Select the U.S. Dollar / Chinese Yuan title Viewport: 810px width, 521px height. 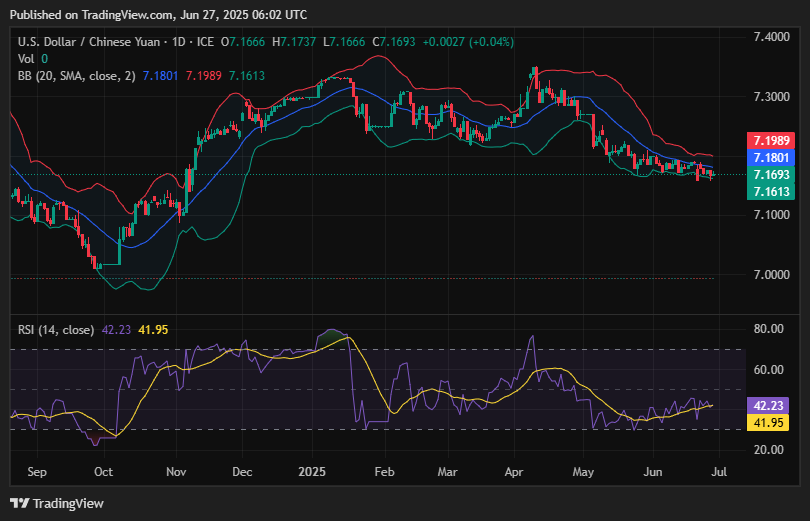tap(91, 42)
